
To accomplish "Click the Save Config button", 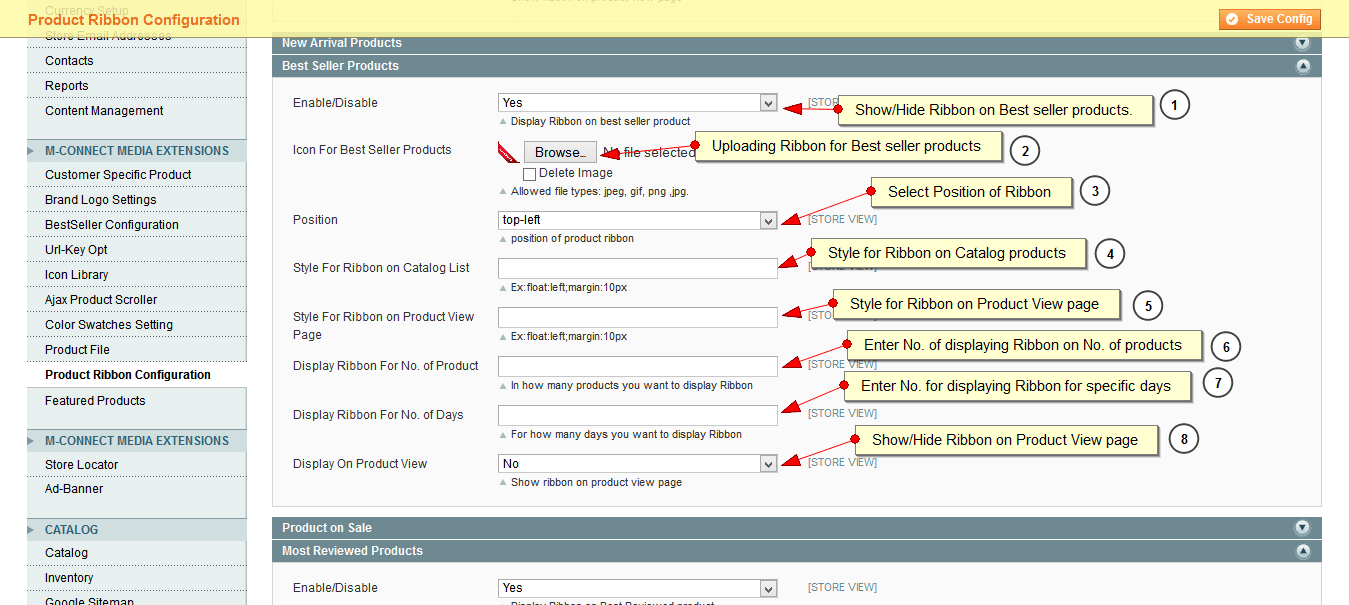I will pyautogui.click(x=1270, y=19).
